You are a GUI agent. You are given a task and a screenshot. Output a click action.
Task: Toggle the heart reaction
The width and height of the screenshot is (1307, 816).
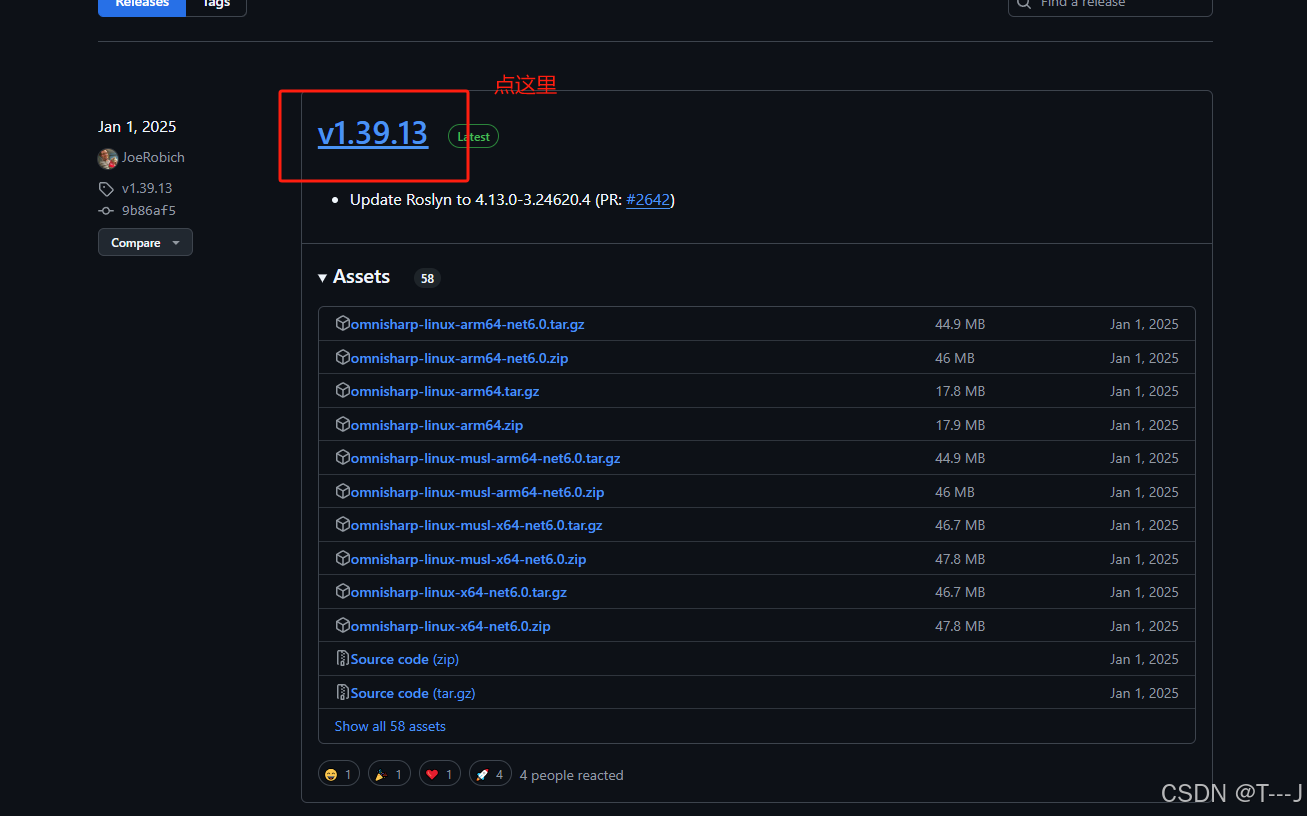(x=439, y=774)
